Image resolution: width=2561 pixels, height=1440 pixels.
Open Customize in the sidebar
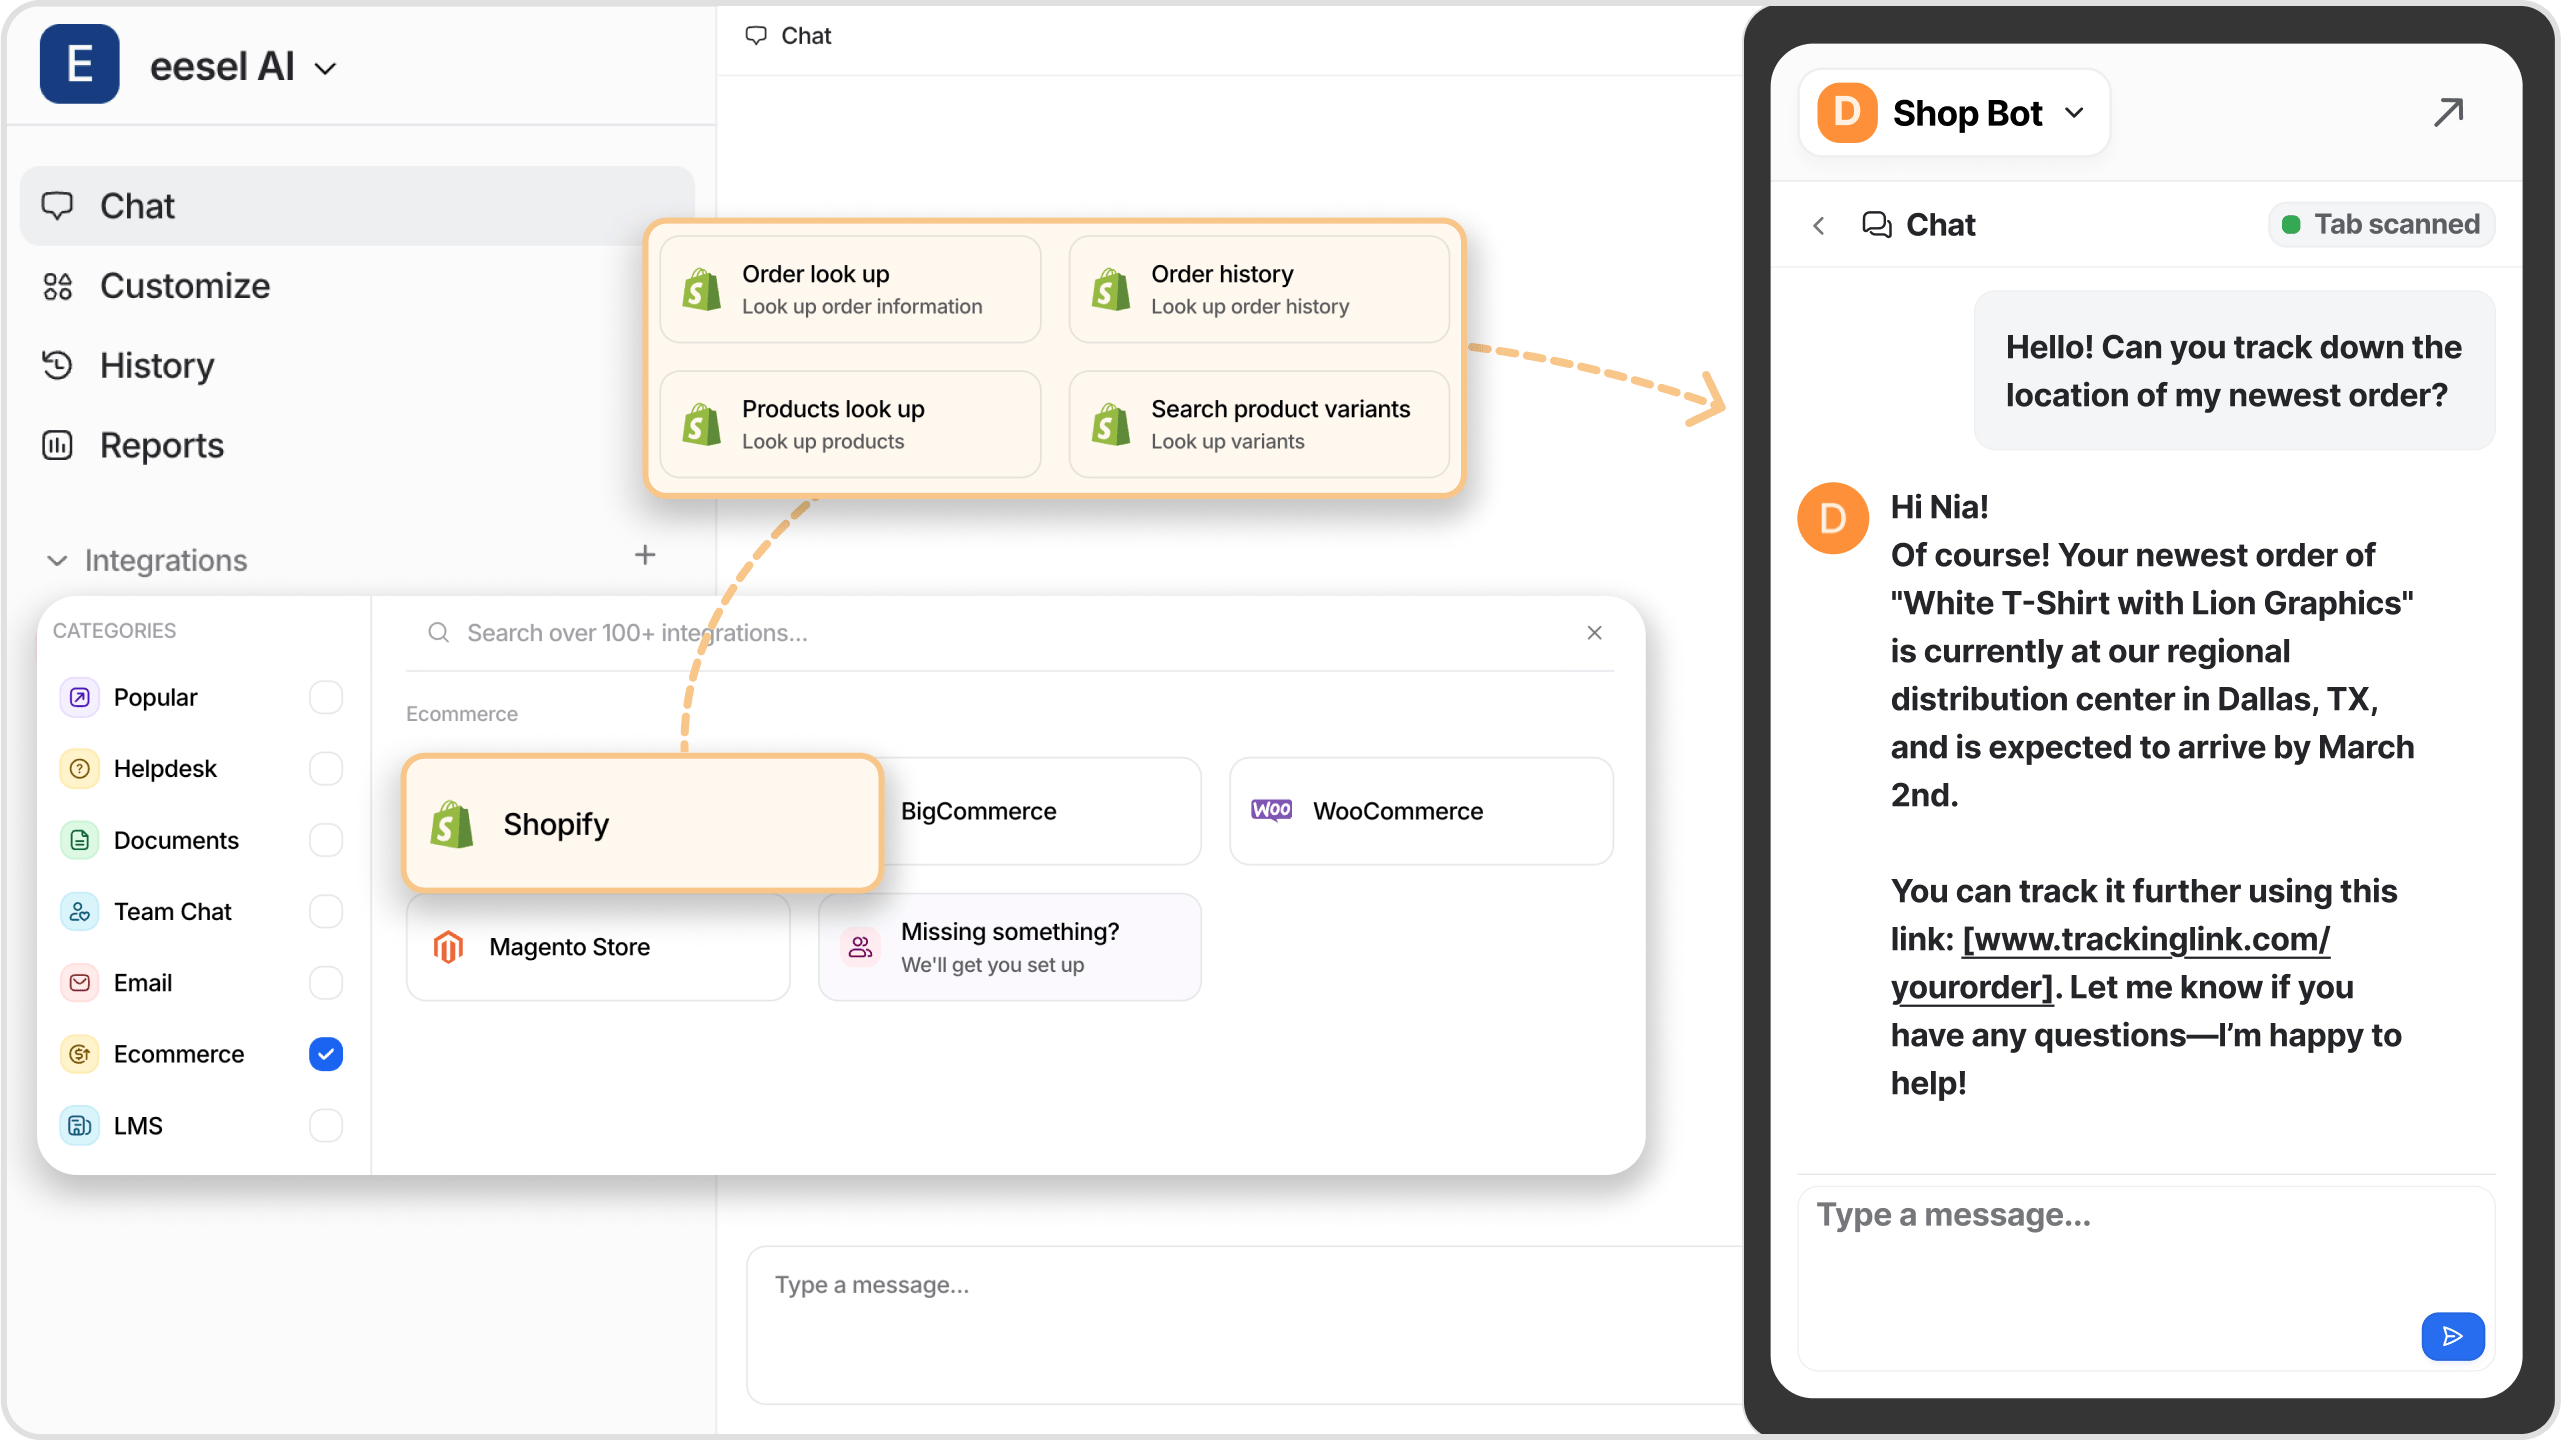click(x=185, y=286)
